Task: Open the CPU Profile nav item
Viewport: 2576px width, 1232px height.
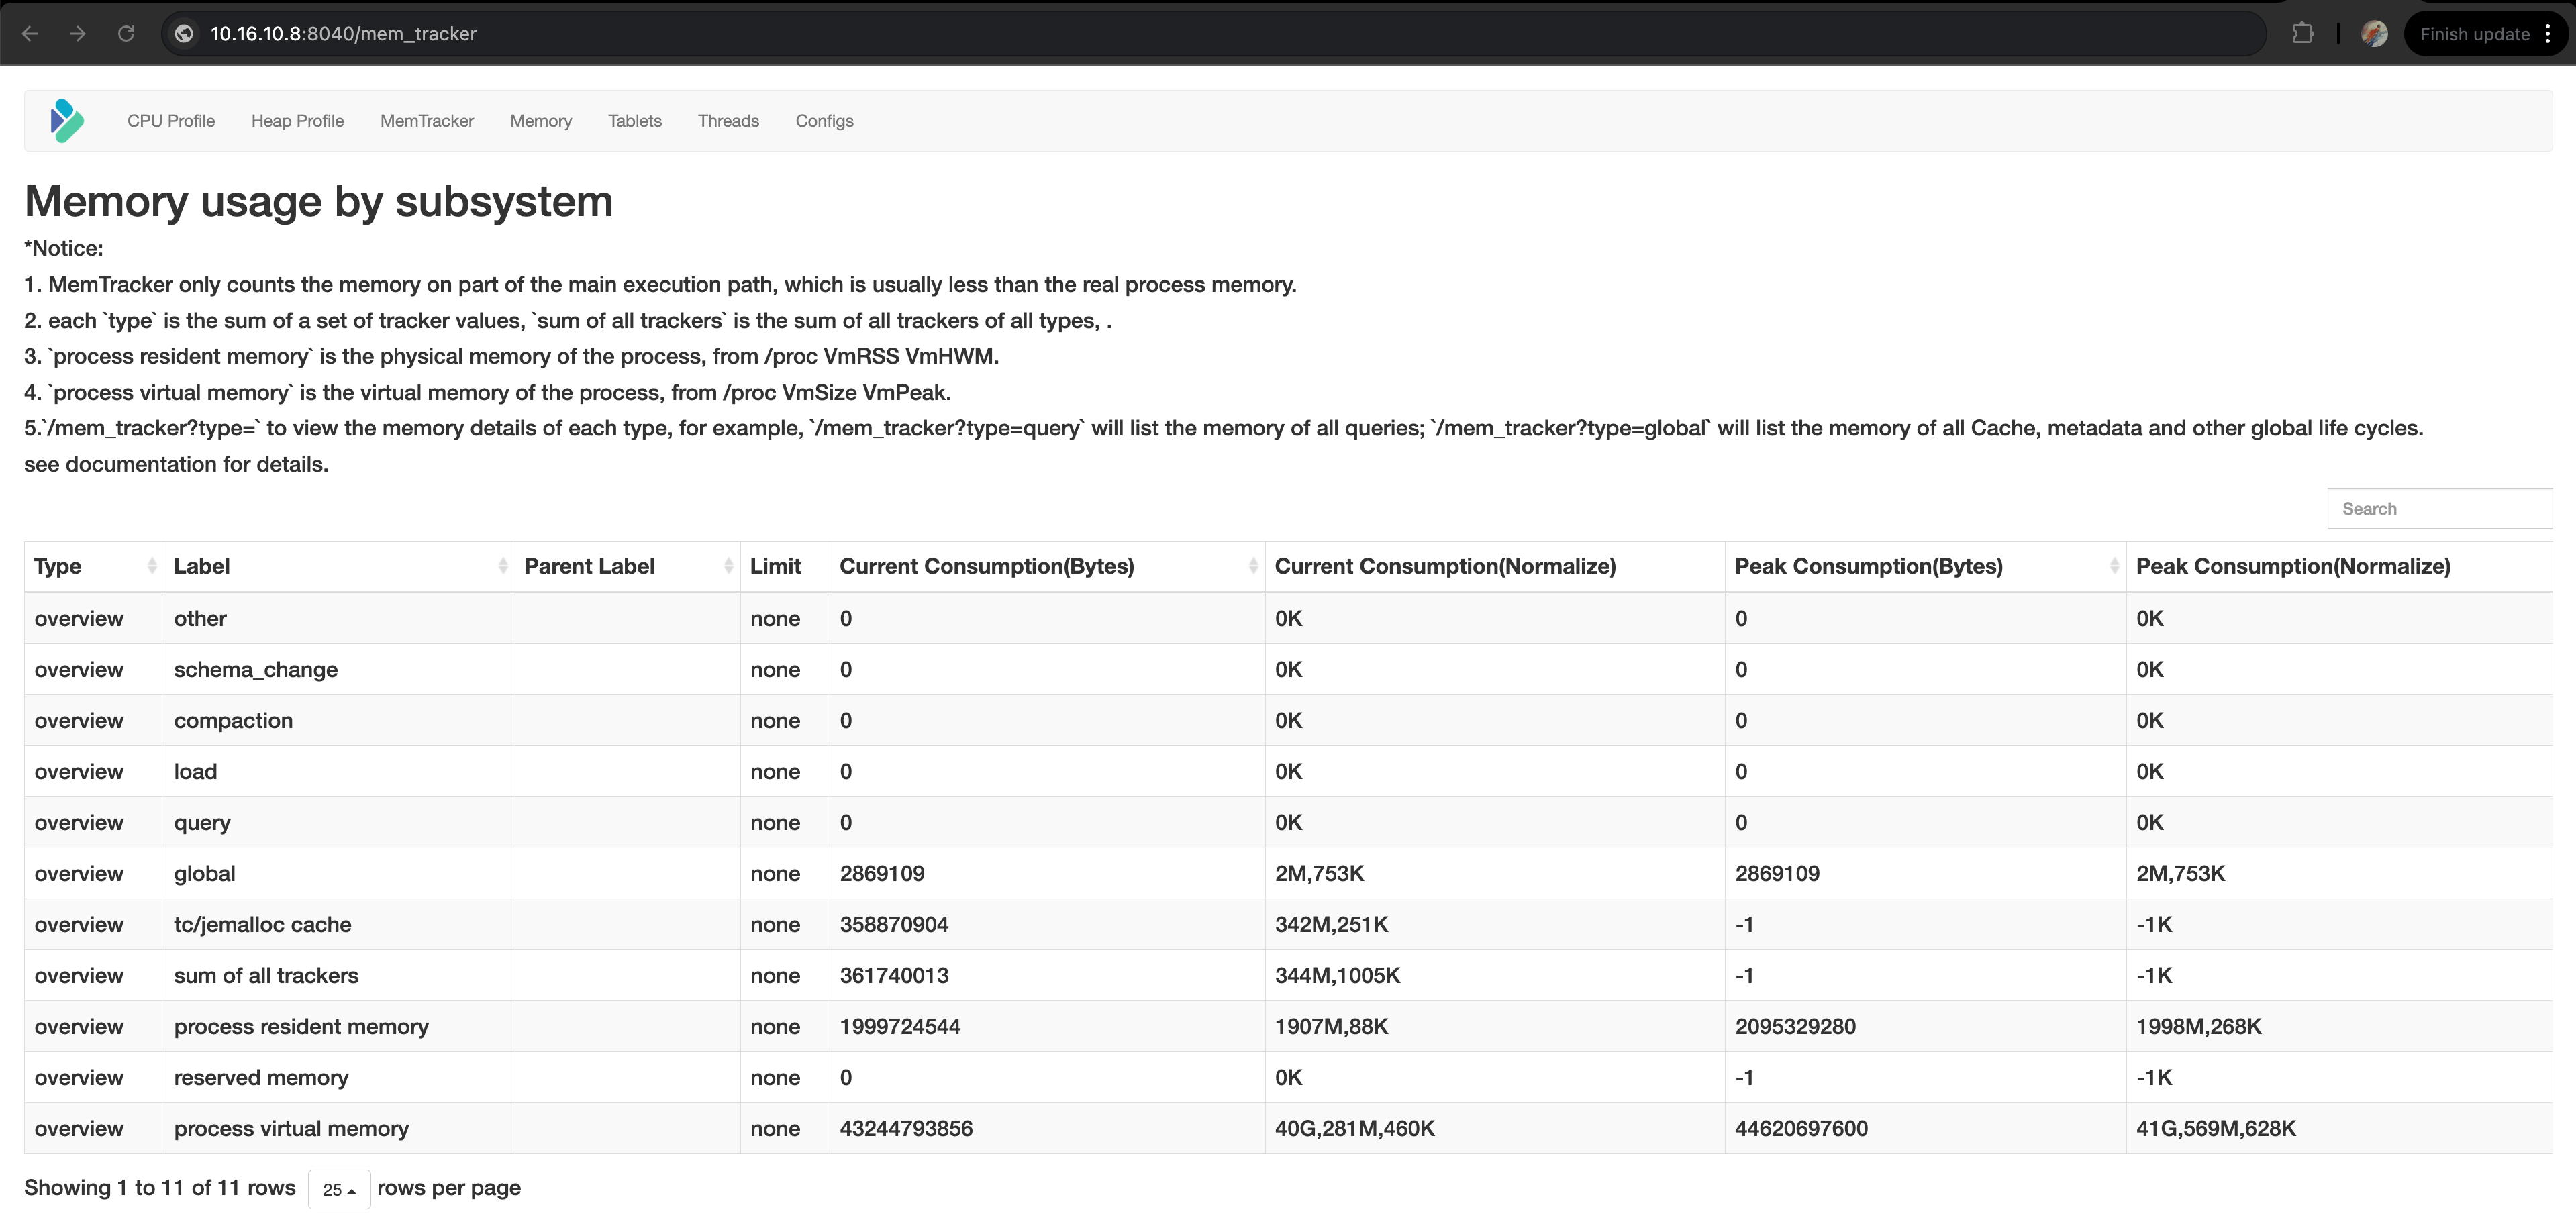Action: point(171,121)
